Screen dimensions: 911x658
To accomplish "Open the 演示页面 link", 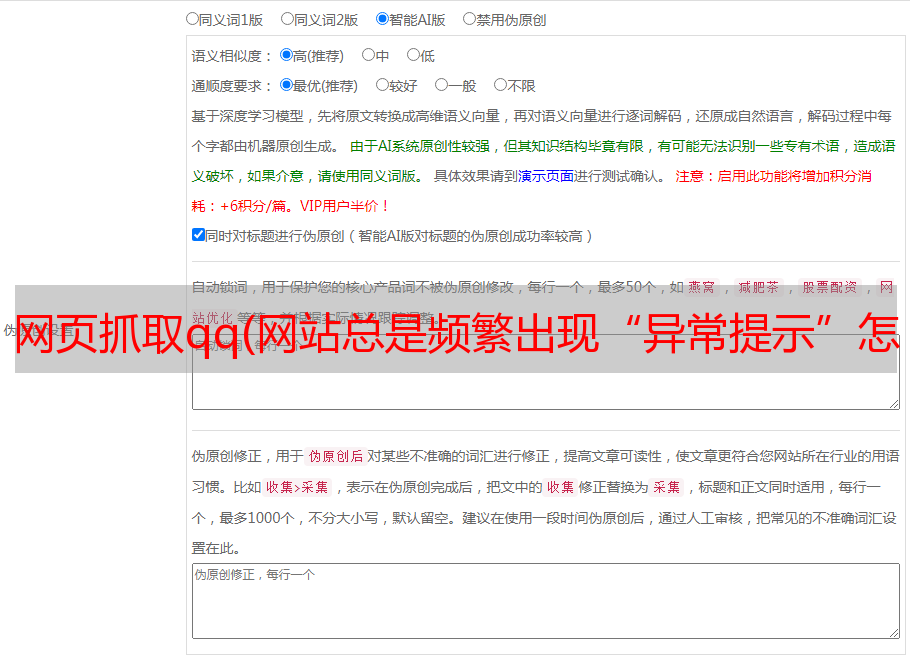I will coord(546,176).
